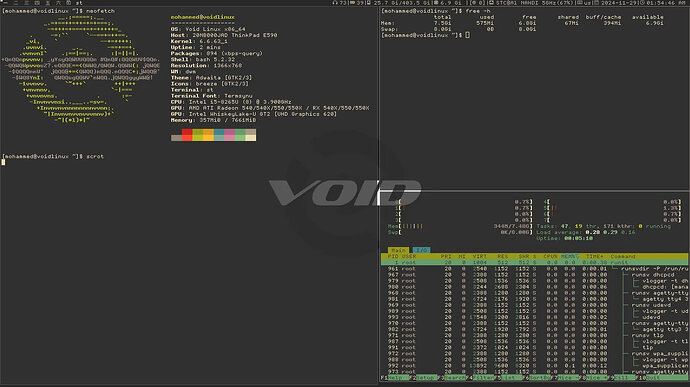
Task: Open F6 SortBy menu in htop
Action: (537, 378)
